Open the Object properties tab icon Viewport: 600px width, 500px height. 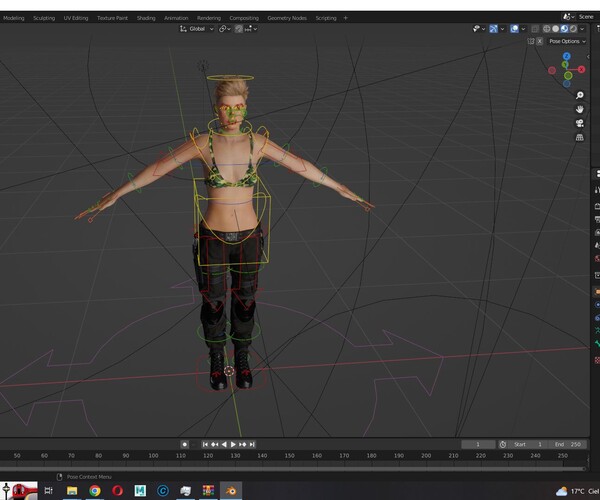pos(597,292)
